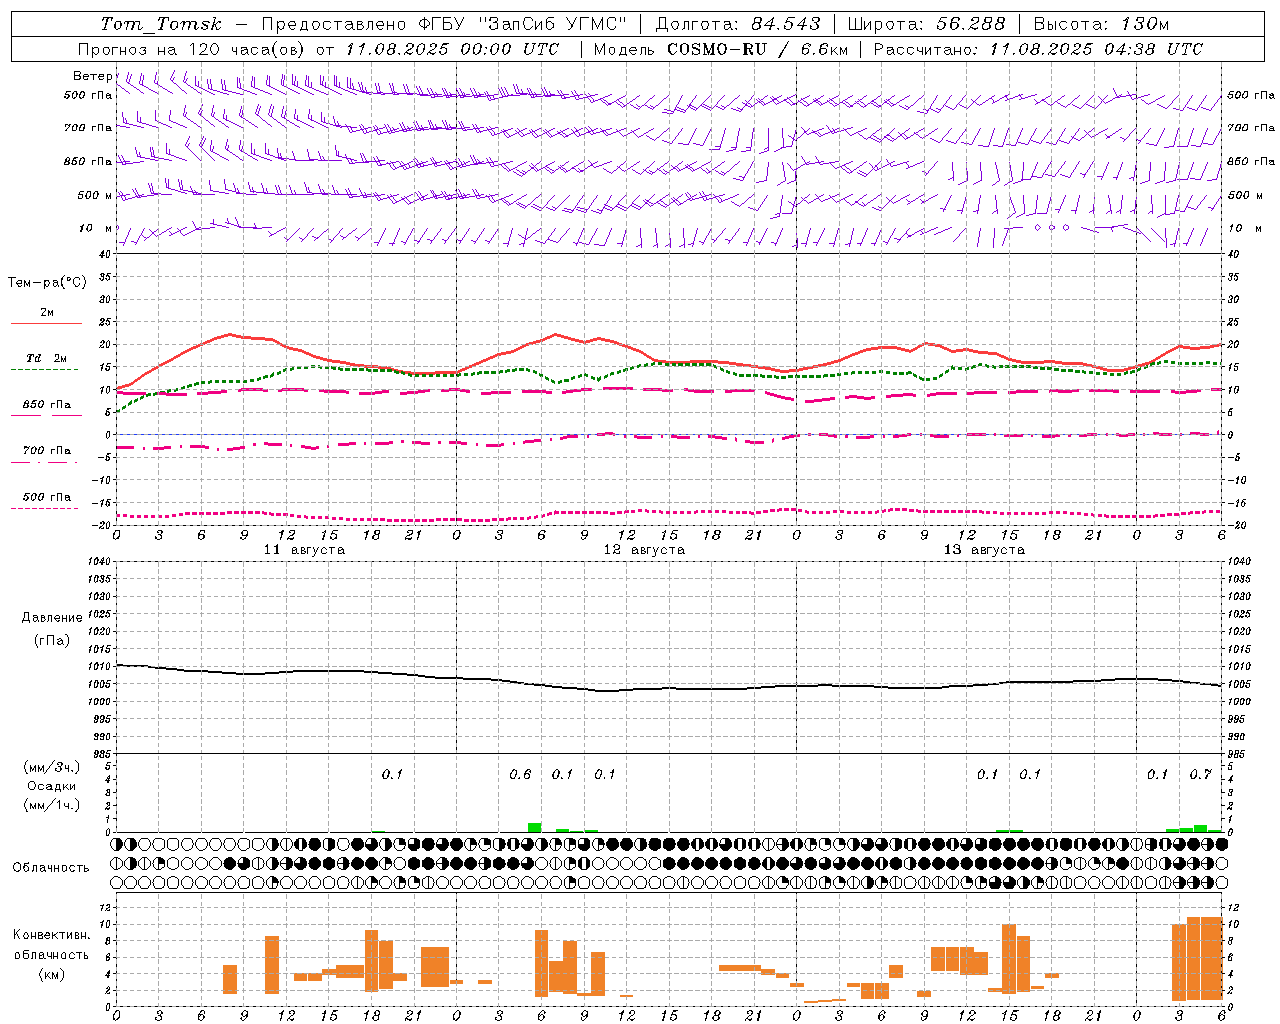Click the green dashed Td 2м legend entry
The image size is (1280, 1024).
click(x=46, y=362)
